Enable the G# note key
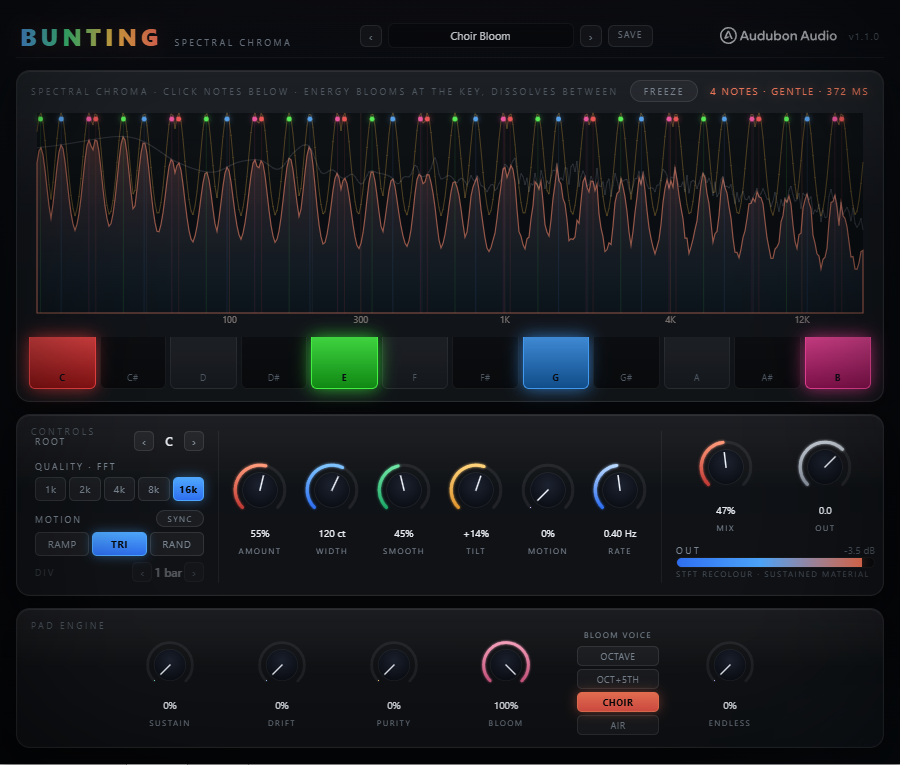The width and height of the screenshot is (900, 765). pos(626,363)
